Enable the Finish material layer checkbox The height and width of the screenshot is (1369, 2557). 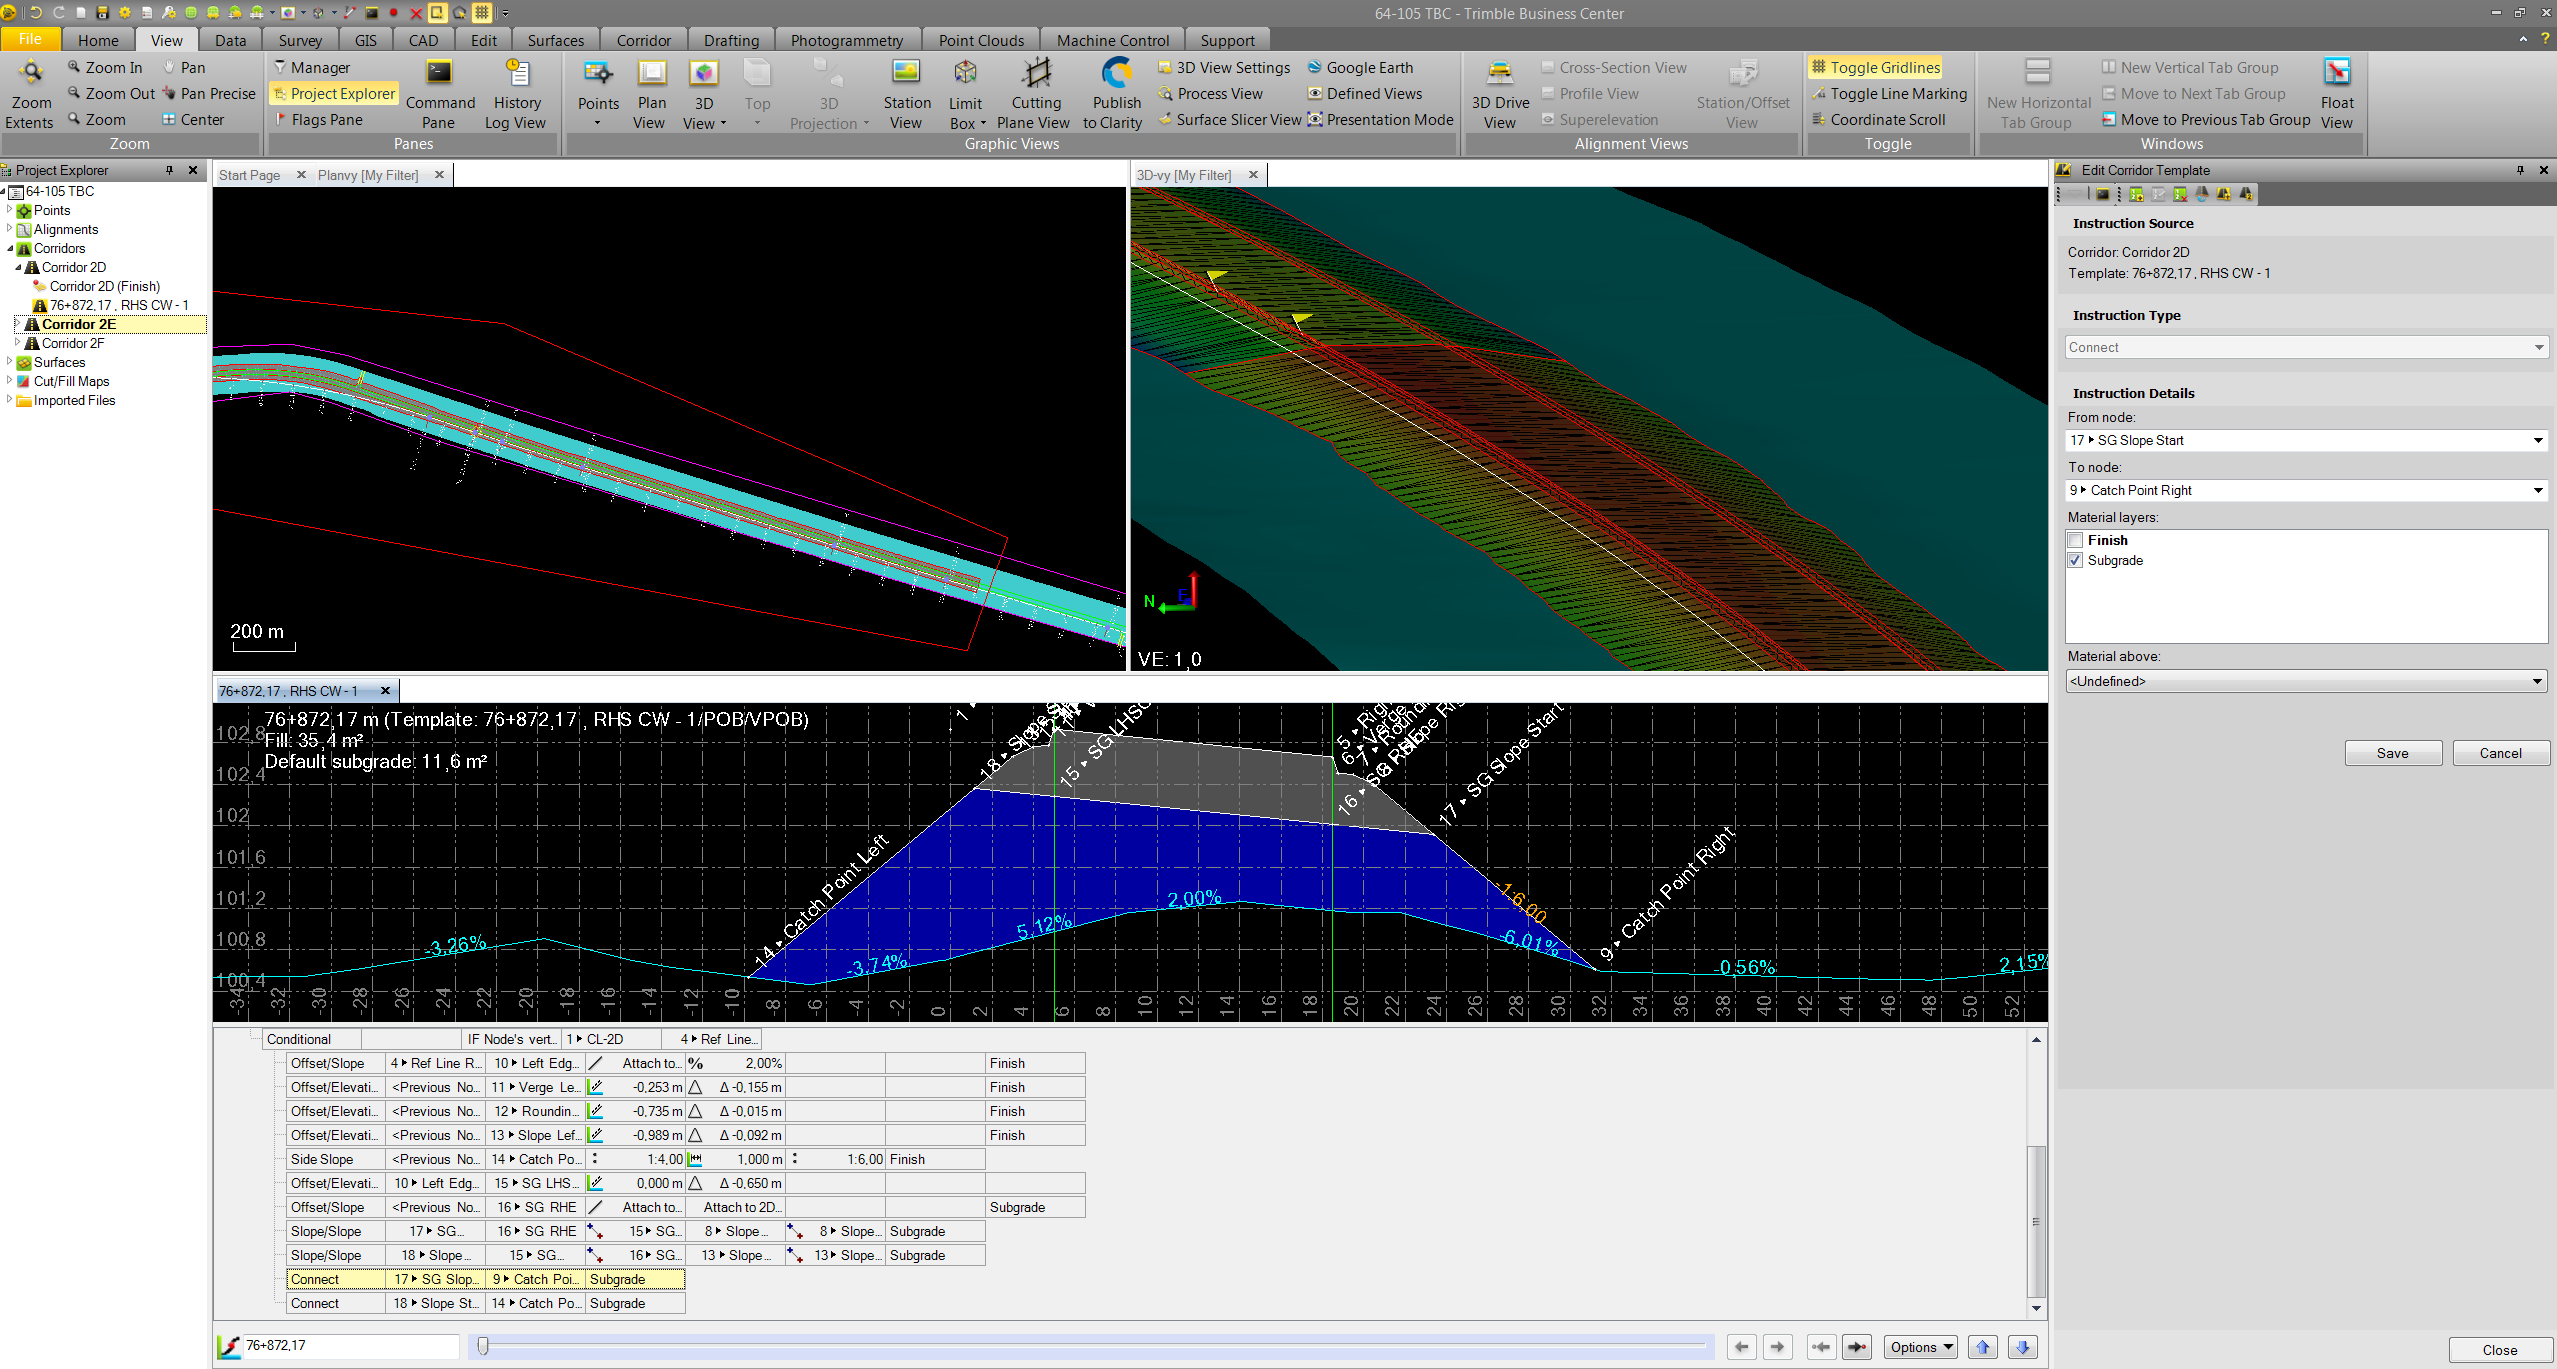point(2077,540)
